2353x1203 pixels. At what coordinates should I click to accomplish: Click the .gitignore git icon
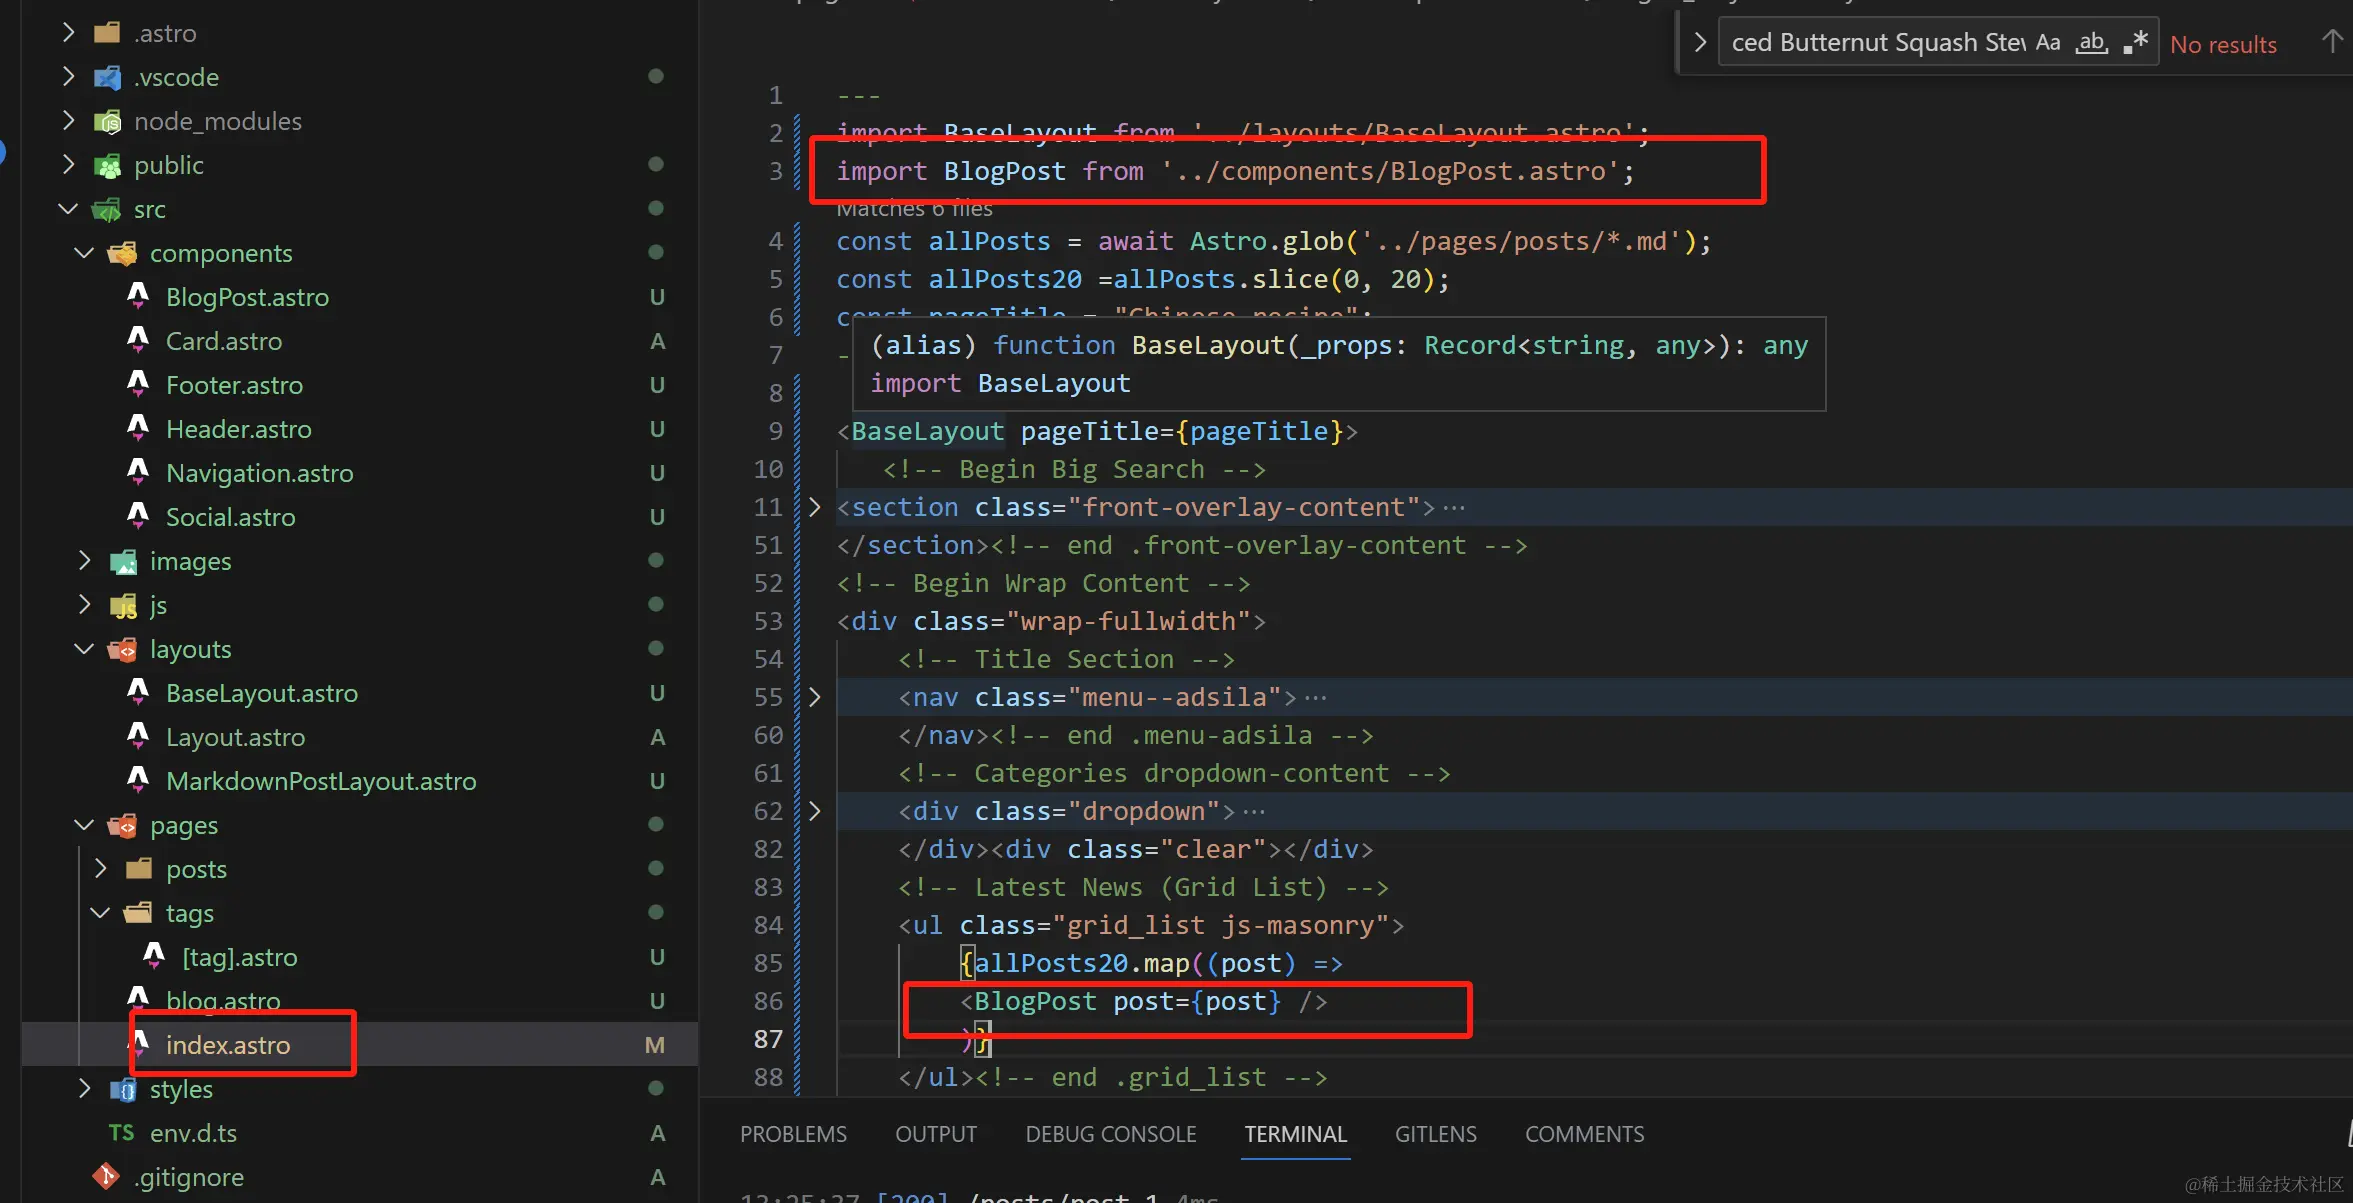(x=106, y=1176)
